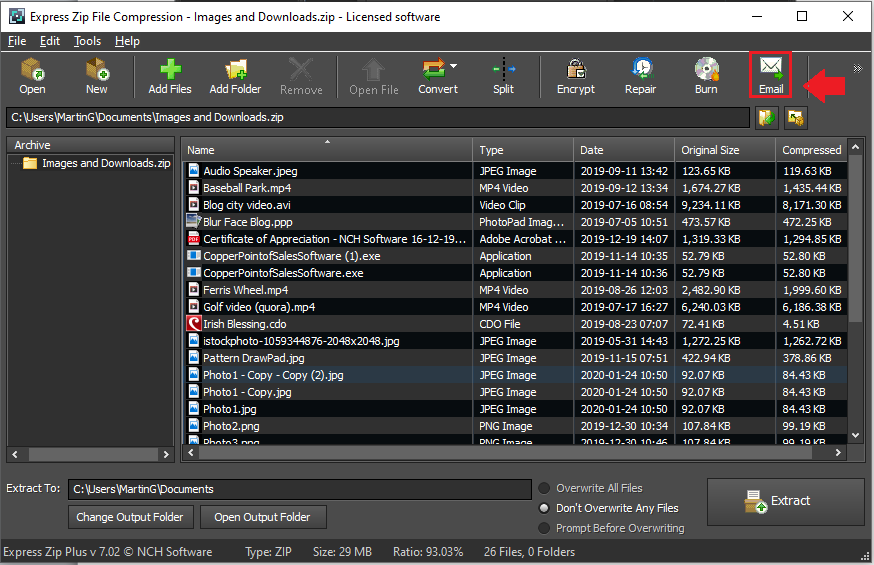
Task: Select the Pattern DrawPad.jpg file
Action: [x=516, y=358]
